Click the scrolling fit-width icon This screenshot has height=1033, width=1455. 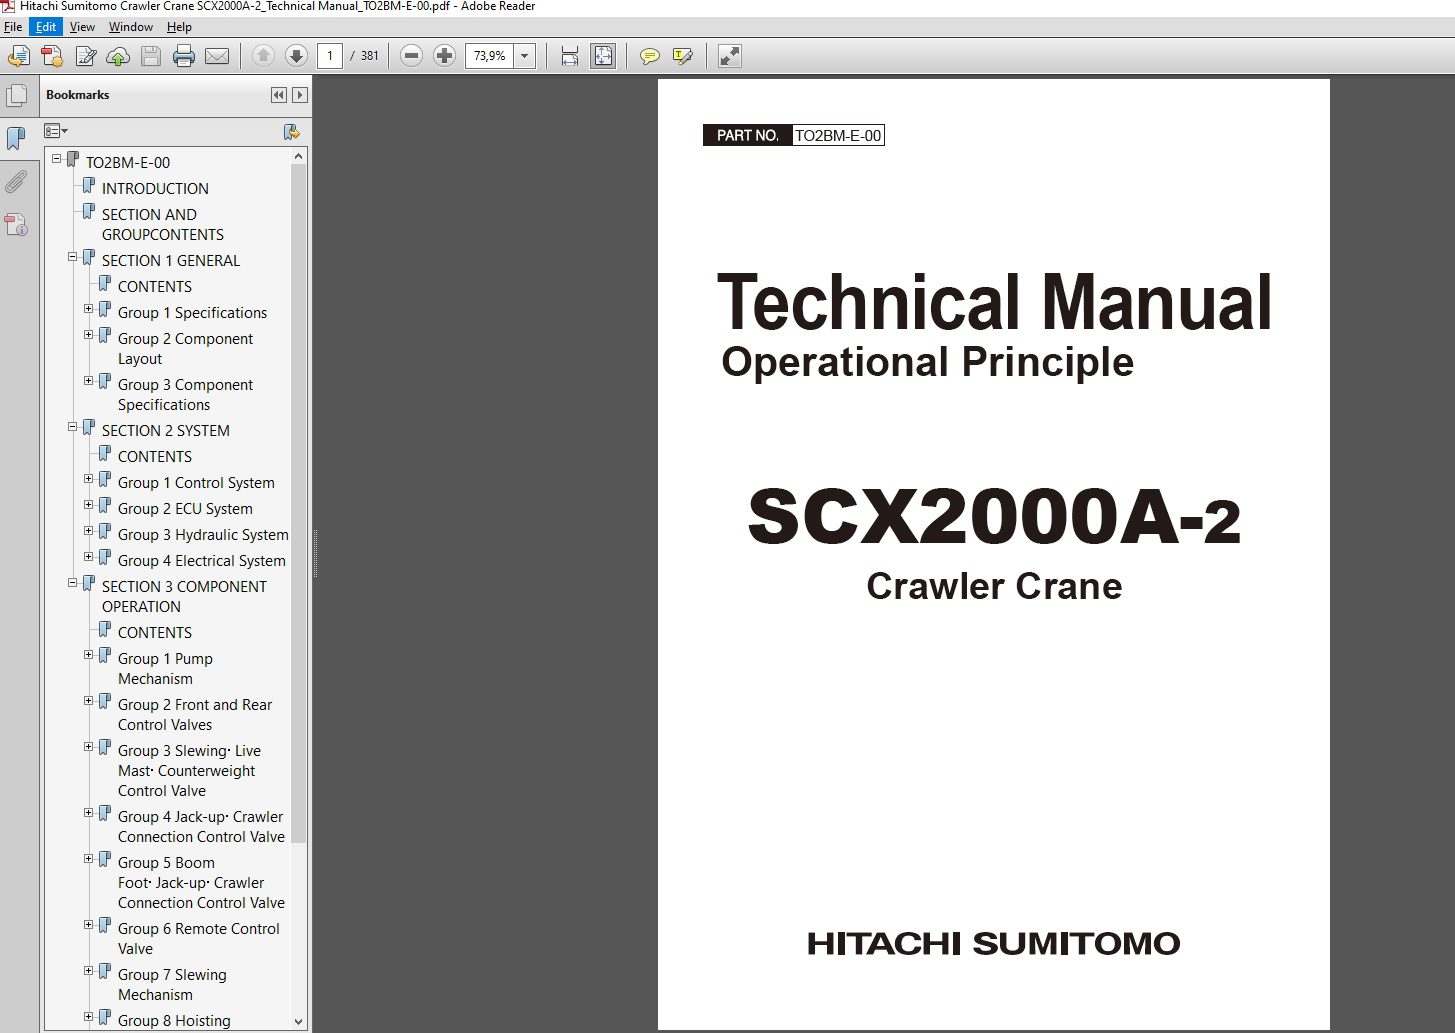pos(570,56)
